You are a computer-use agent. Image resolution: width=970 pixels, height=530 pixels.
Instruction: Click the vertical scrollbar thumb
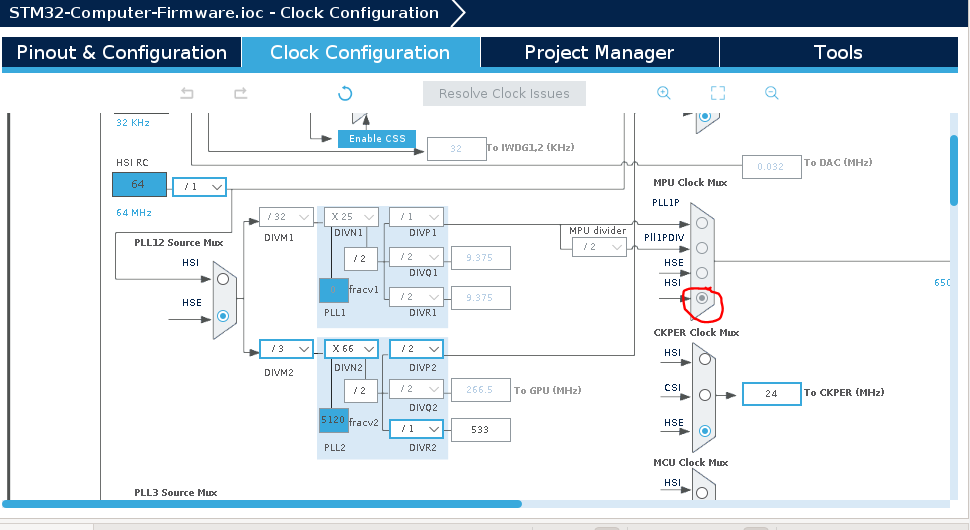click(x=954, y=170)
